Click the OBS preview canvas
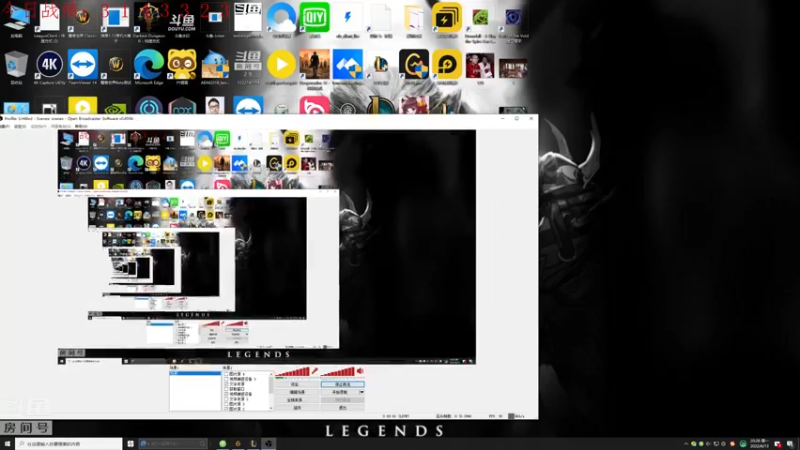 [266, 246]
